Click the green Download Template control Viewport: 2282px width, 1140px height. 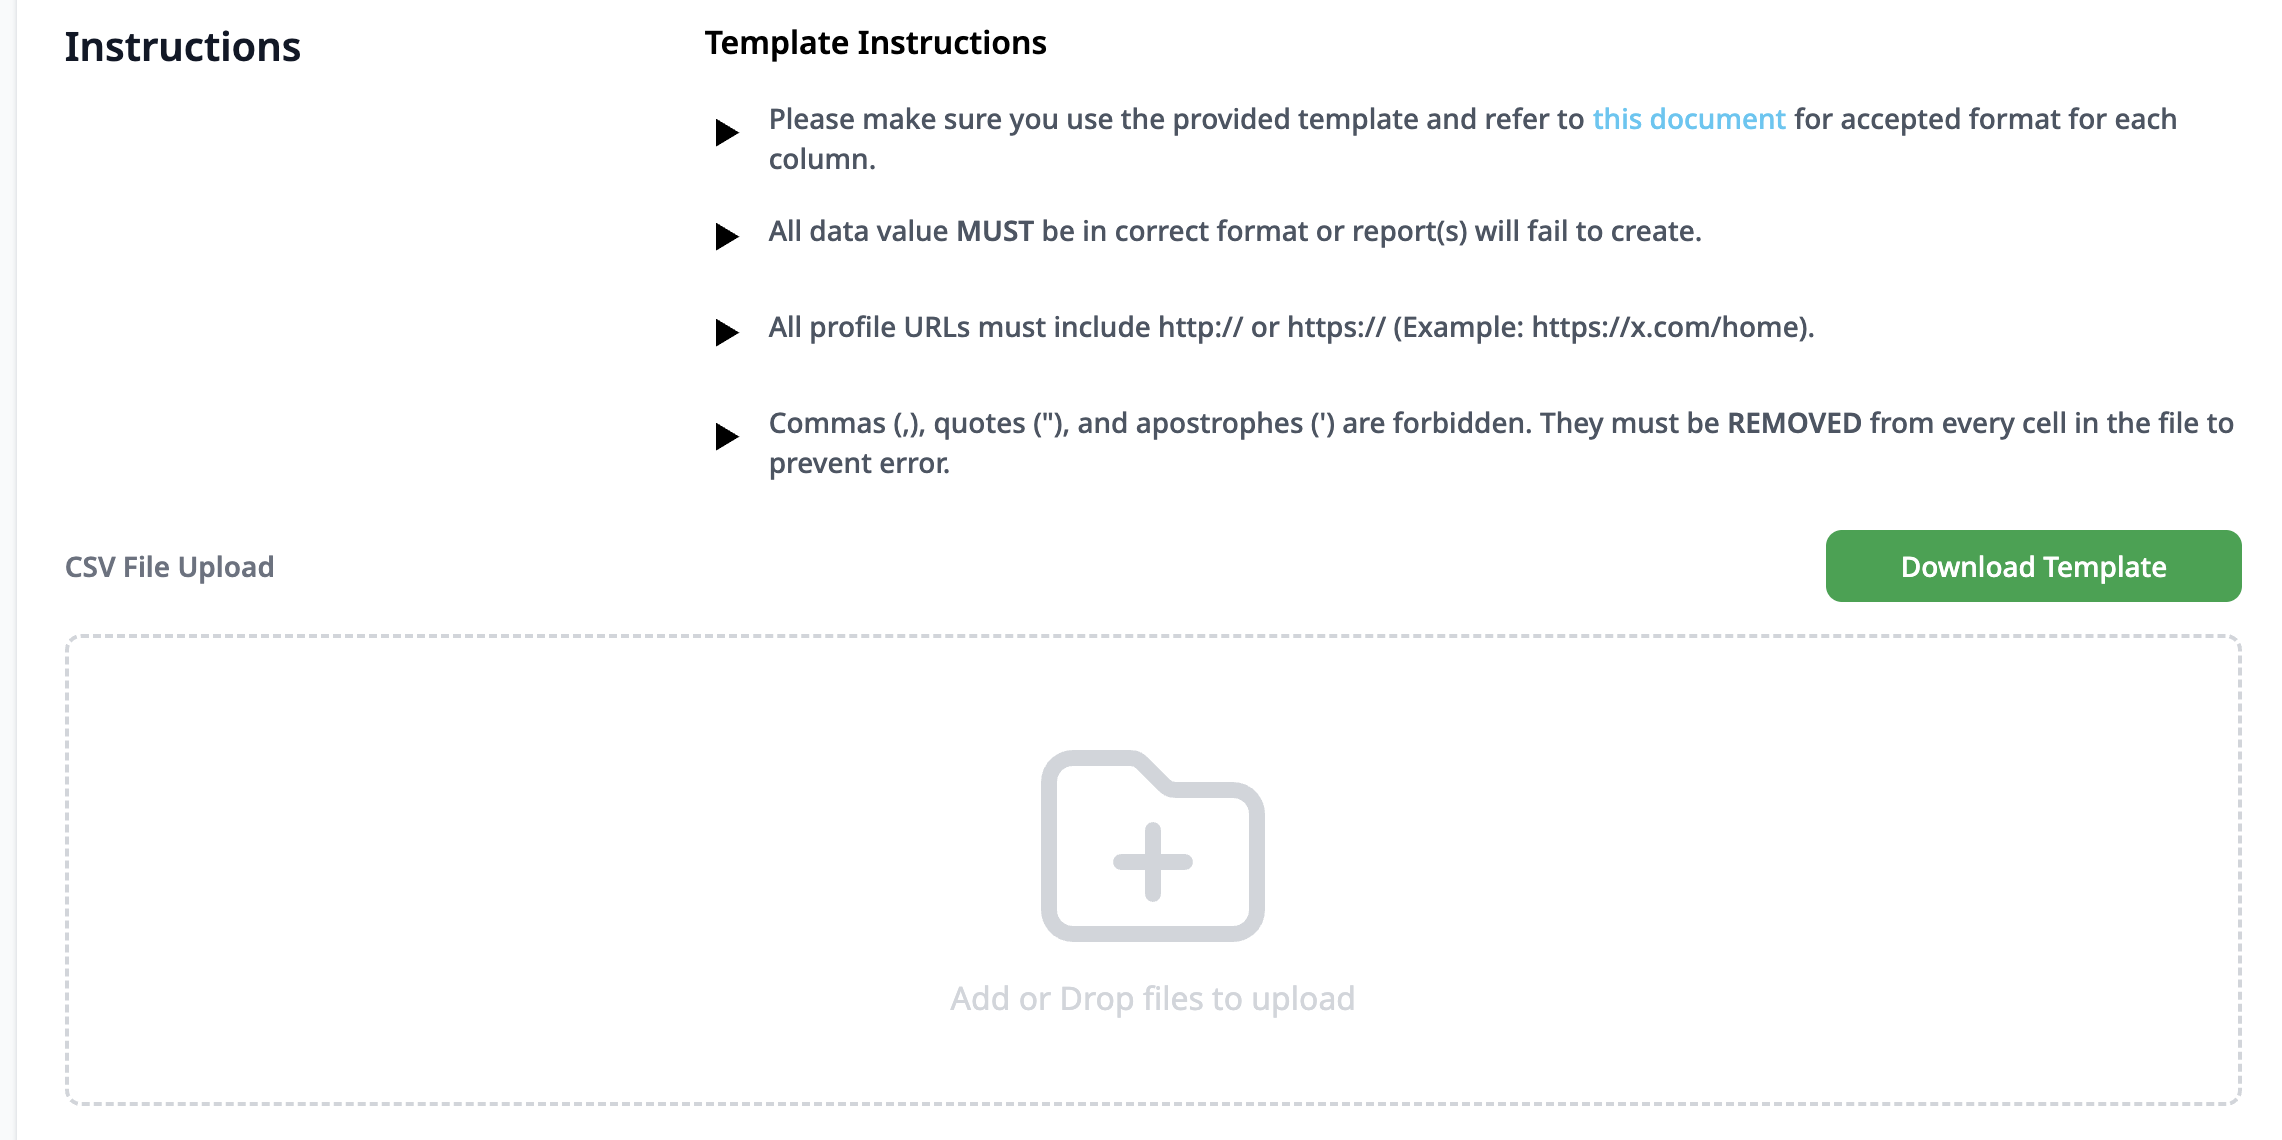(2034, 565)
